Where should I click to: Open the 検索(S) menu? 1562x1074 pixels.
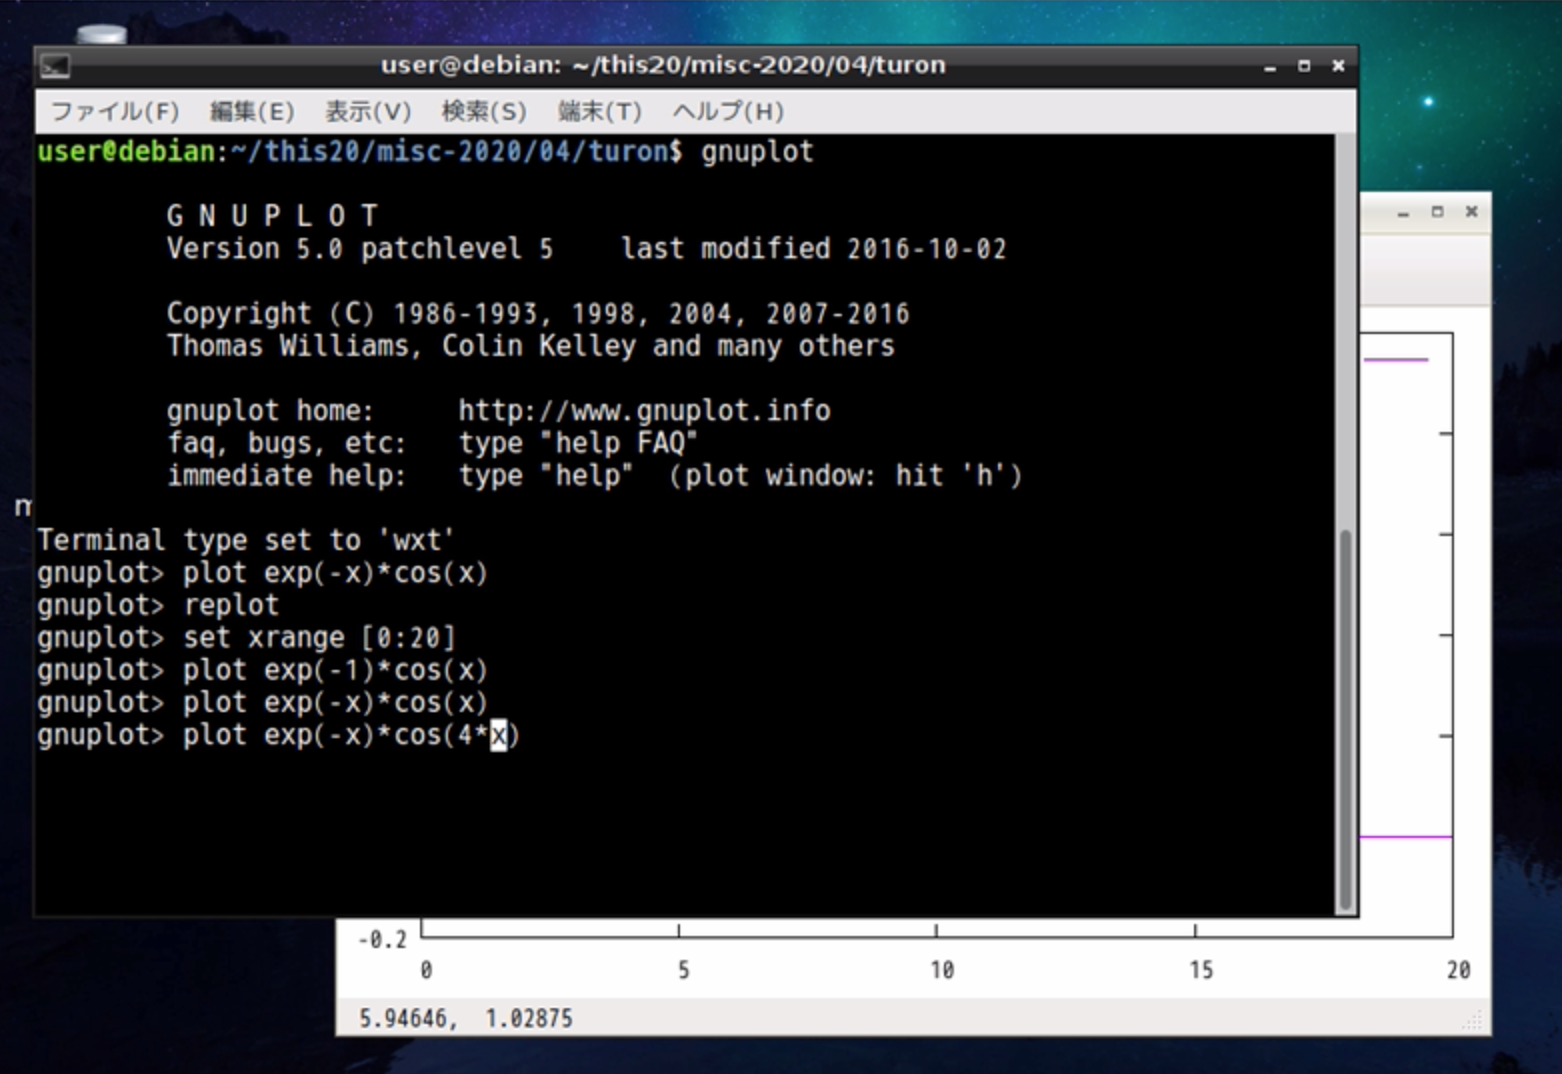click(483, 111)
